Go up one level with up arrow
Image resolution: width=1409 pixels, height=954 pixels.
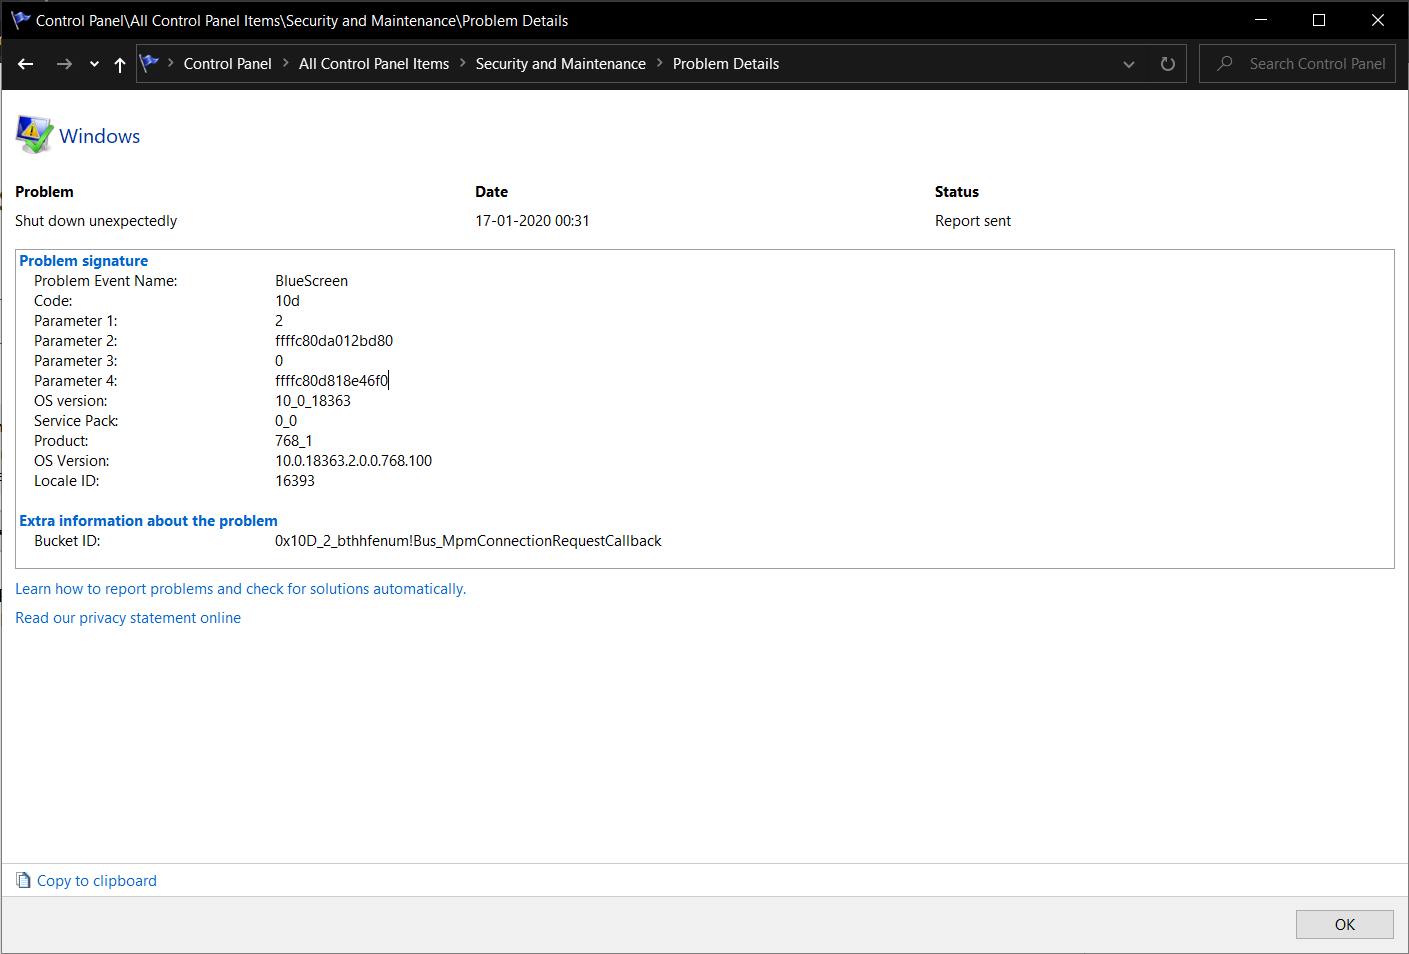coord(120,64)
